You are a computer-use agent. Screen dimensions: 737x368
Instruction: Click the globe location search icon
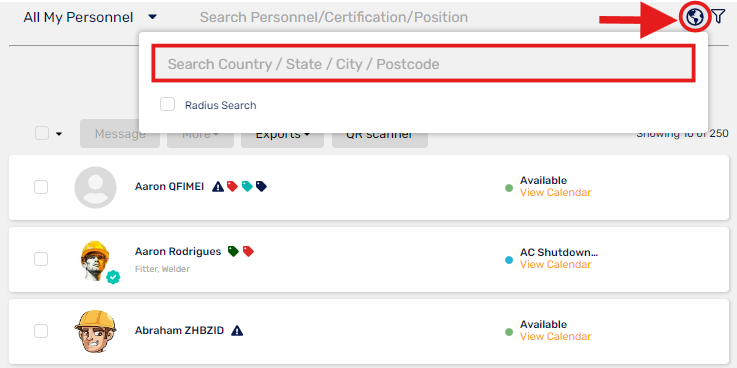695,17
